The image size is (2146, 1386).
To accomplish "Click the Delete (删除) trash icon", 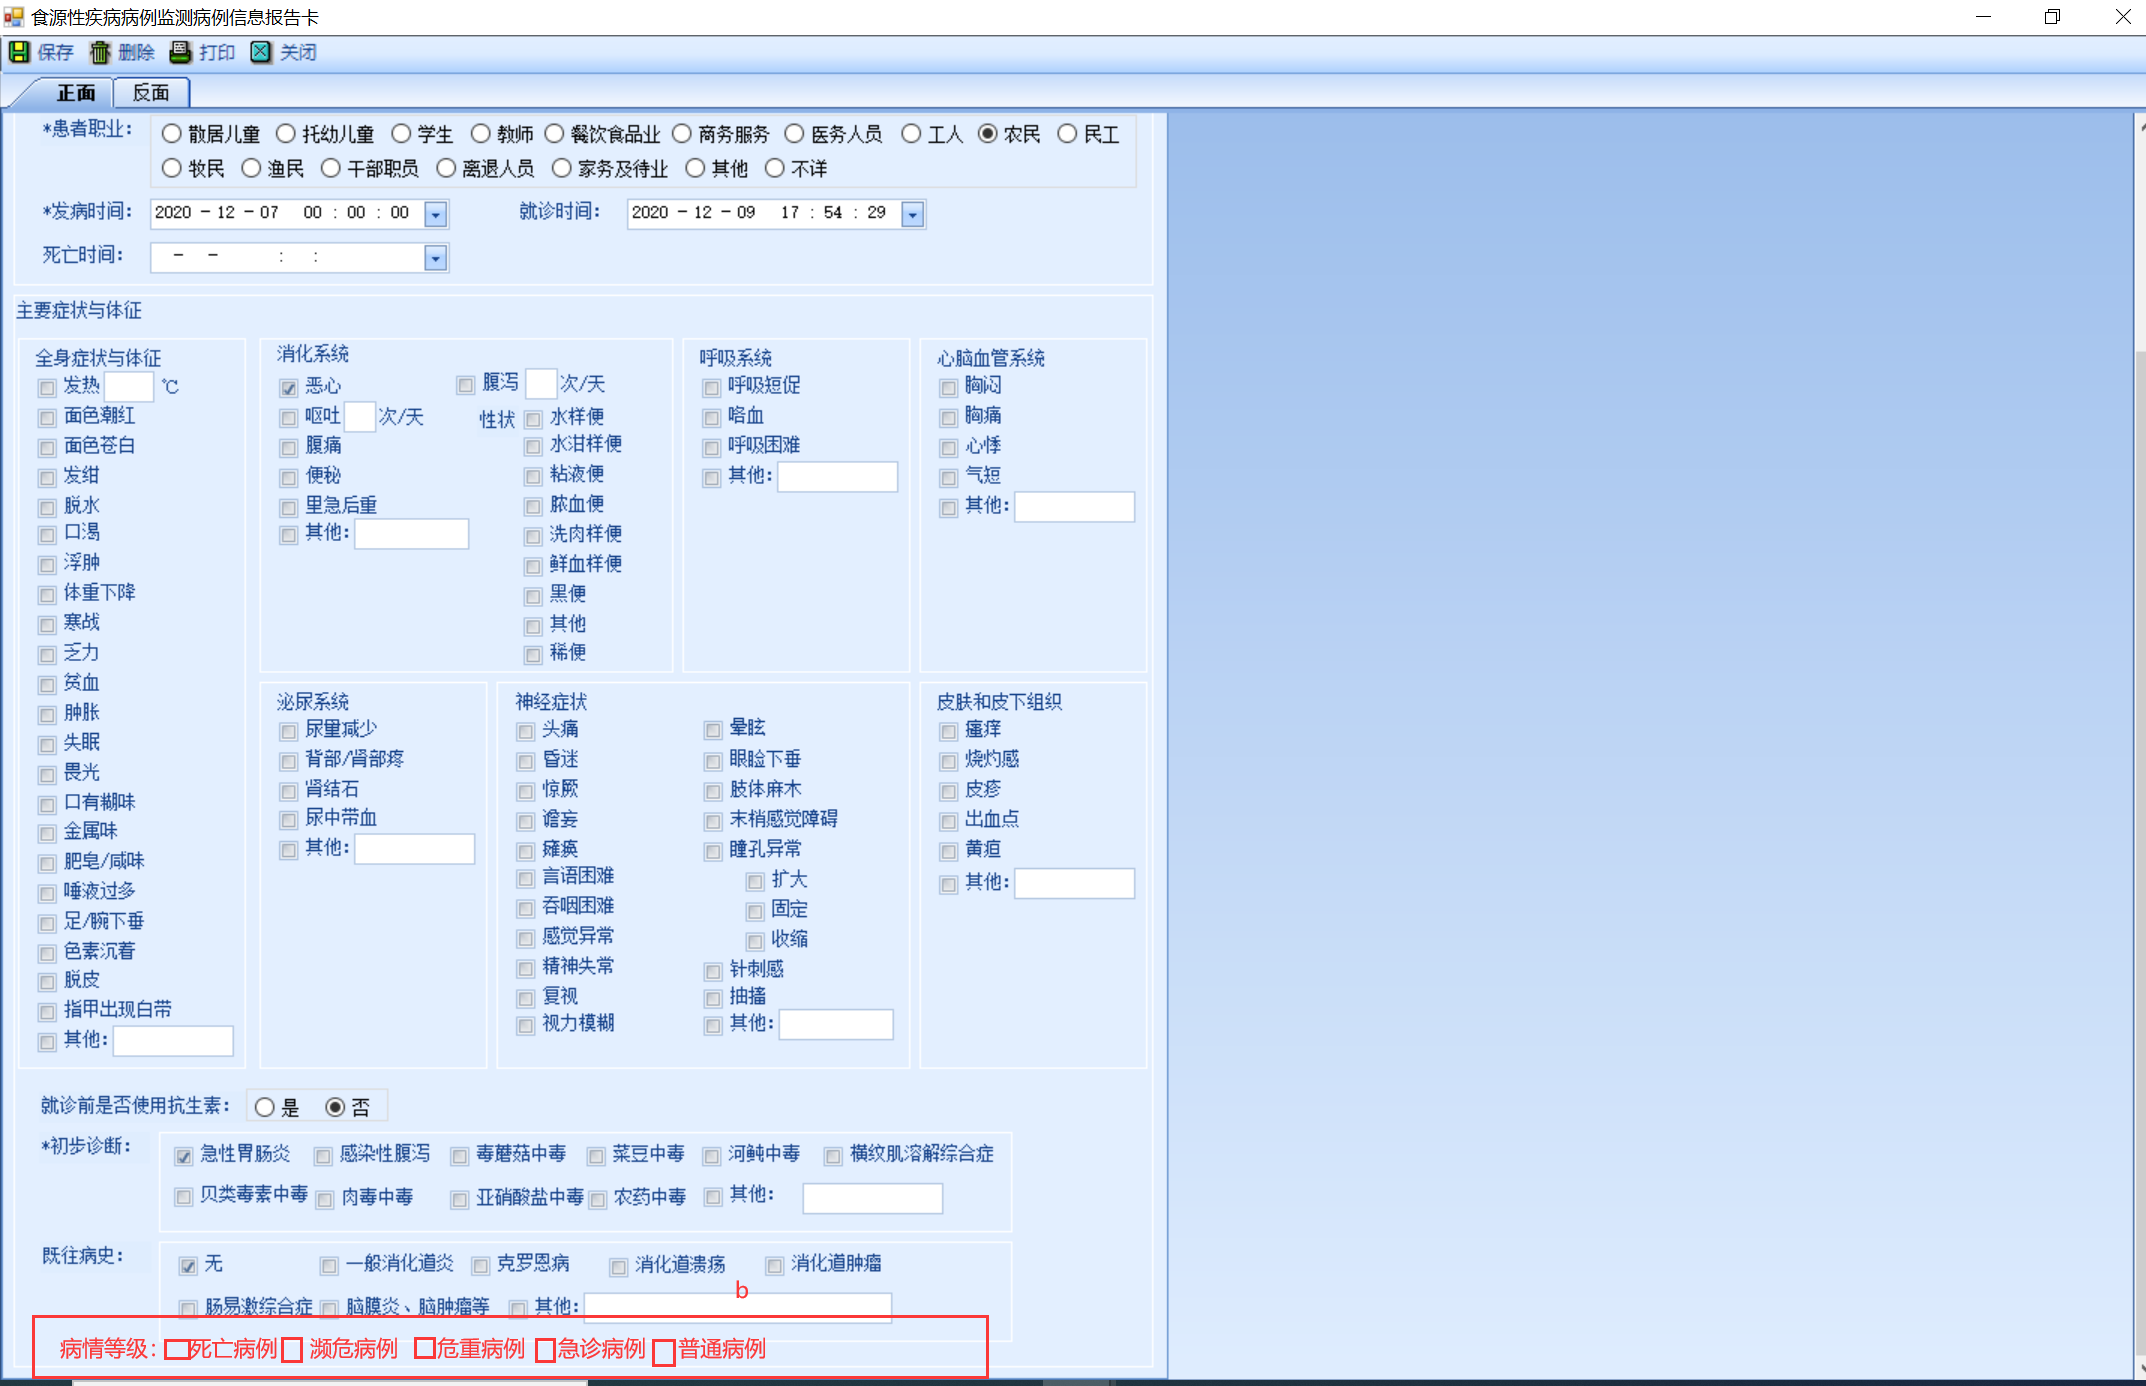I will tap(100, 52).
